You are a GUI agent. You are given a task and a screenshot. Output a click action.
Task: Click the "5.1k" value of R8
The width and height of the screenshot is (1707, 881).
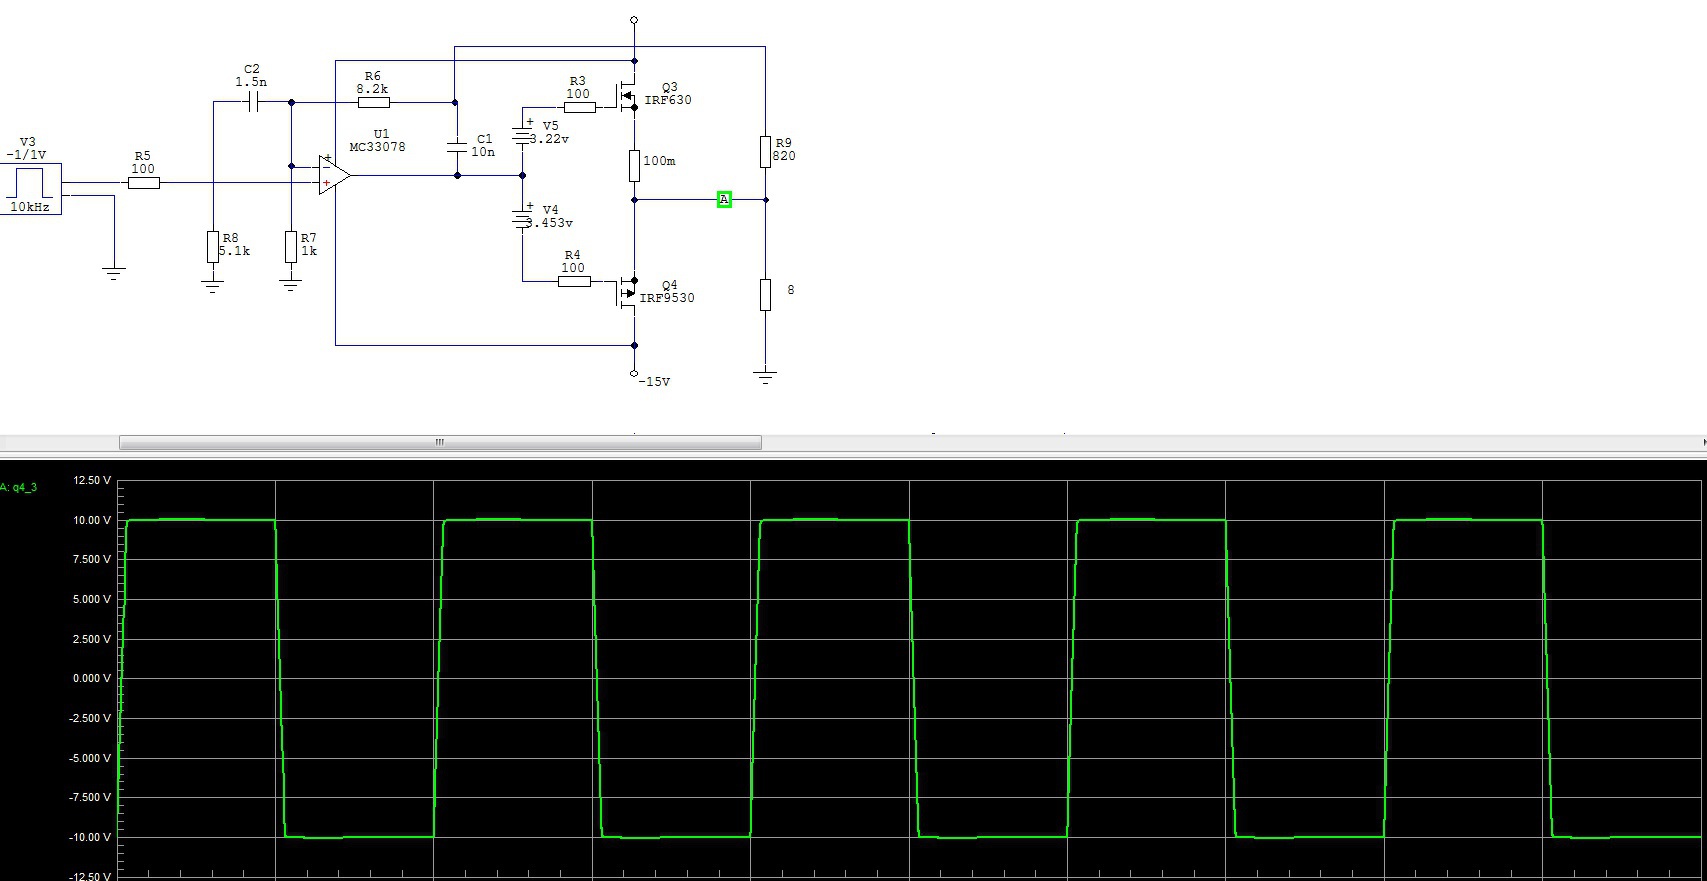coord(235,251)
